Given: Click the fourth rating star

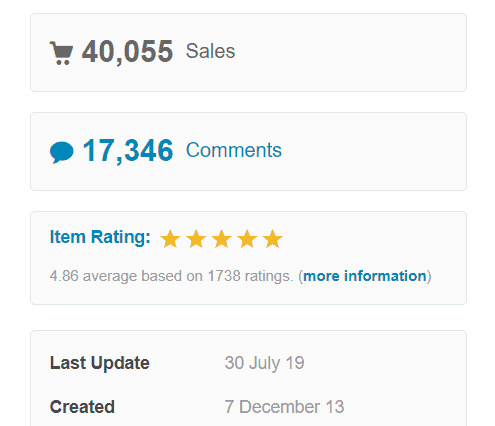Looking at the screenshot, I should pyautogui.click(x=247, y=239).
